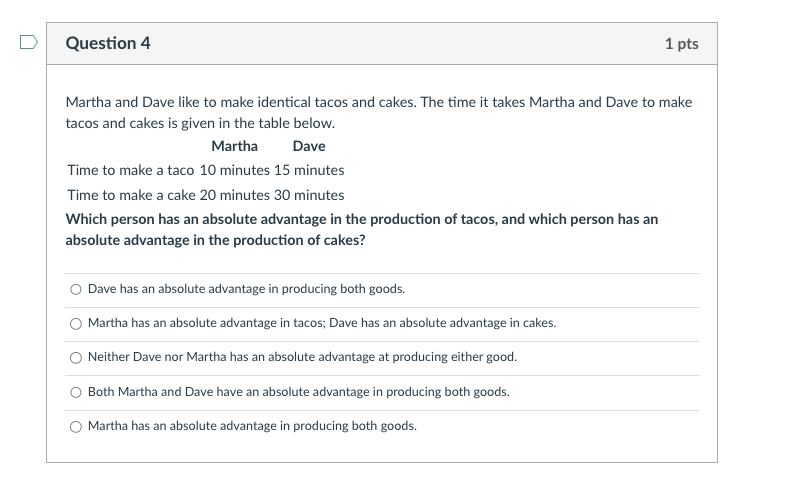
Task: Click answer text 'Martha has an absolute advantage in tacos; Dave...'
Action: coord(322,323)
